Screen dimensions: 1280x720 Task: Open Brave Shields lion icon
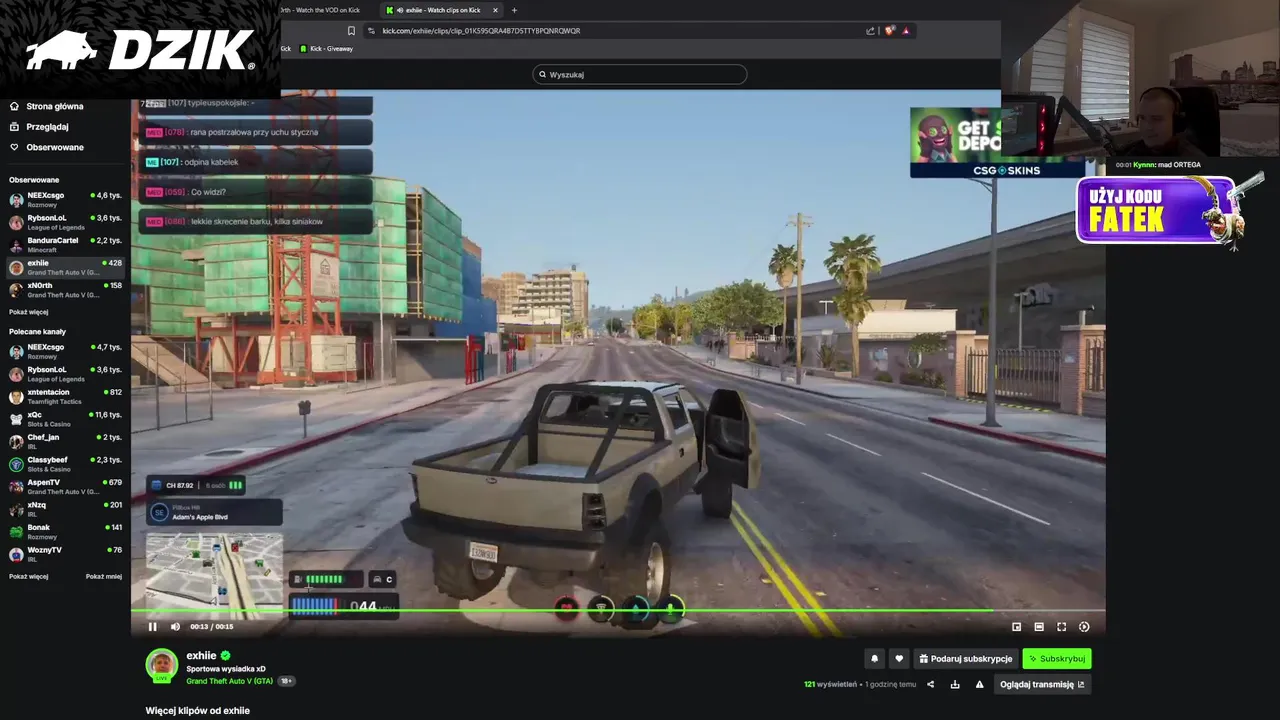click(889, 31)
